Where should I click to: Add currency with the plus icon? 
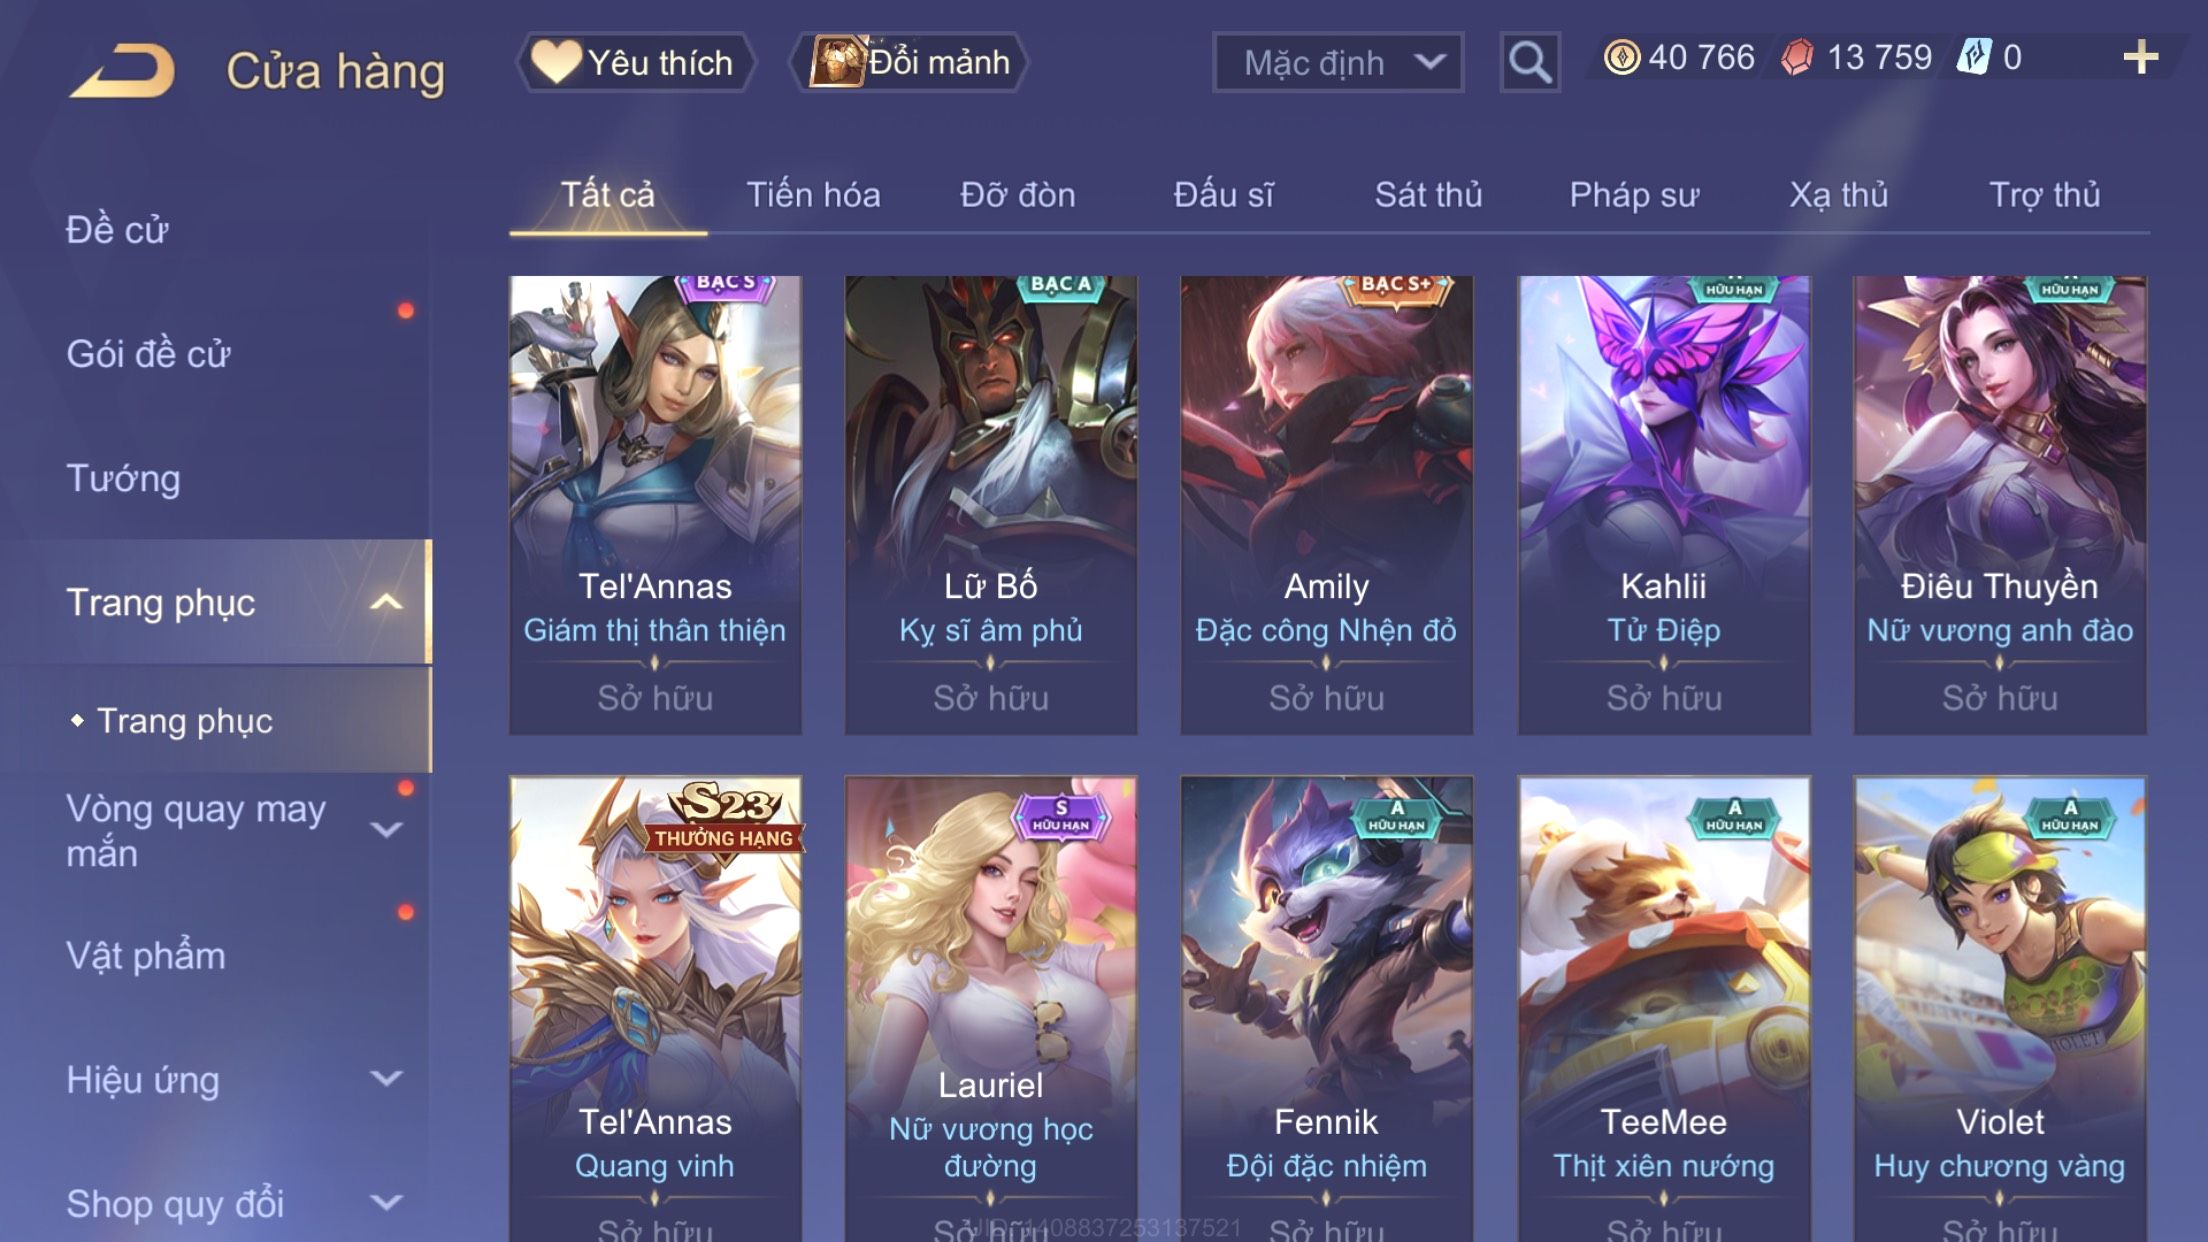tap(2140, 57)
